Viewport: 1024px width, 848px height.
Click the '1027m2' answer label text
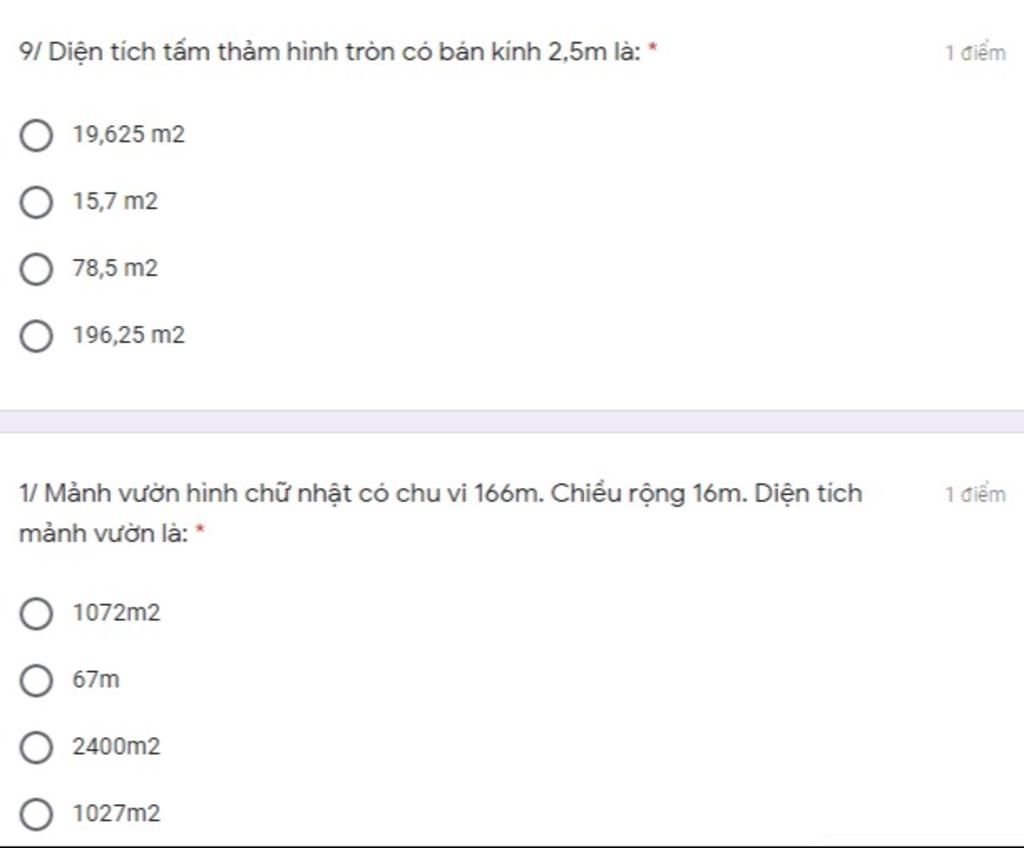pos(116,813)
